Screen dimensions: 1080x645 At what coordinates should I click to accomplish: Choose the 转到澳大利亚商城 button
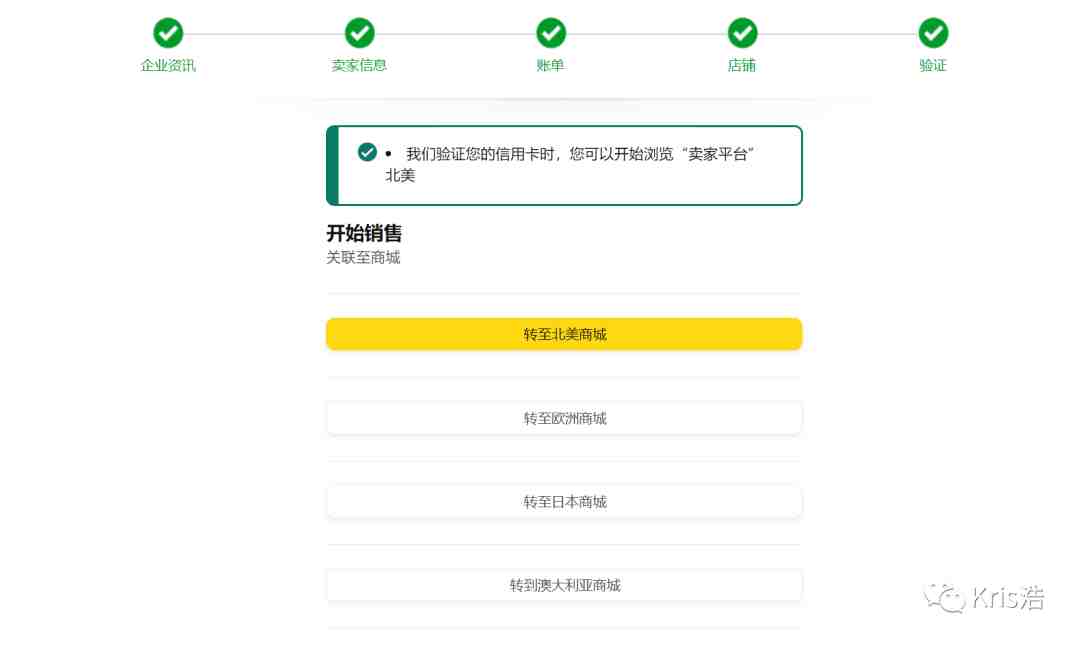click(x=564, y=585)
